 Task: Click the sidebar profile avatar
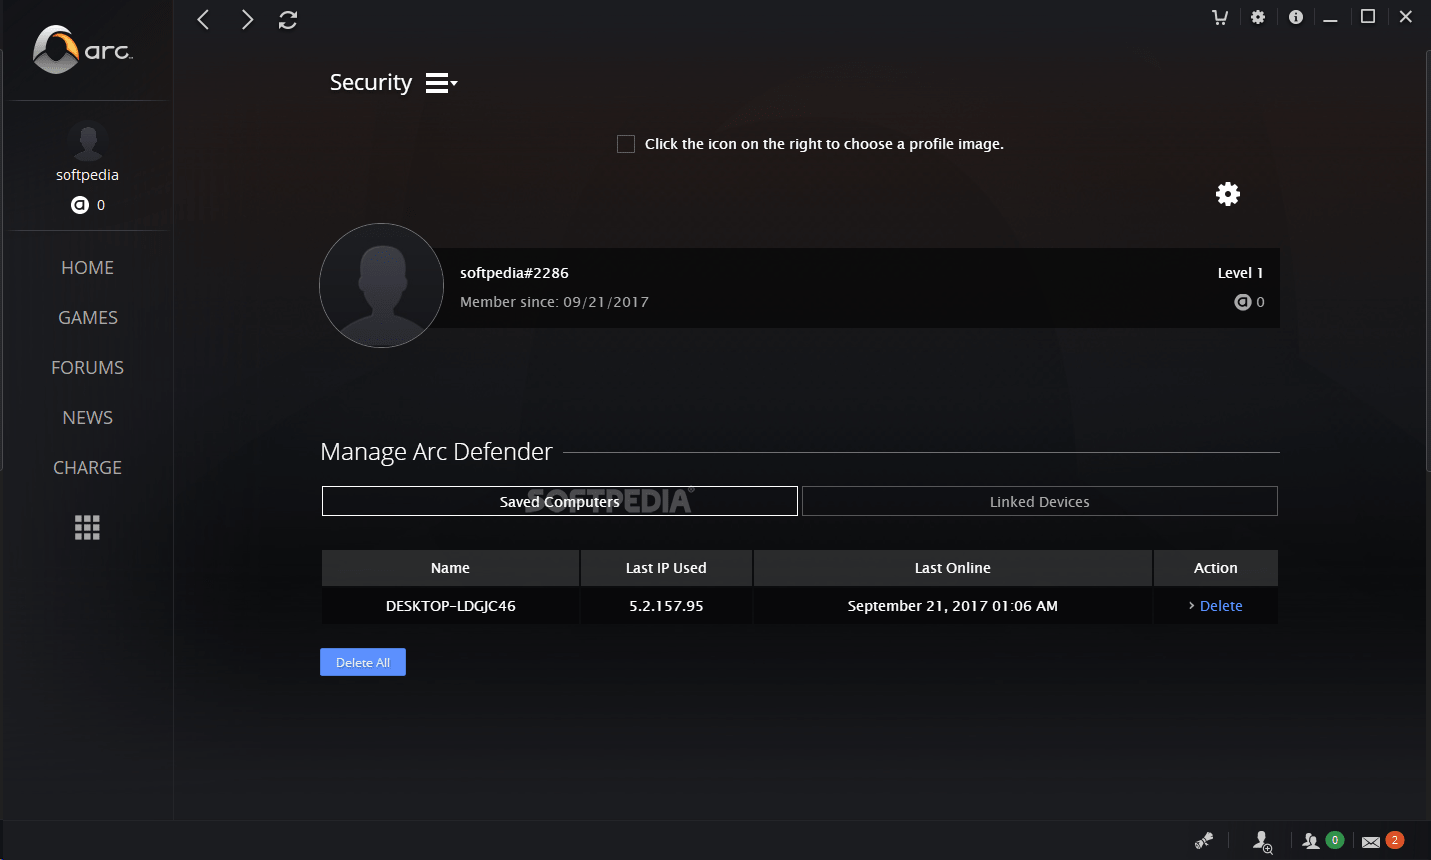[88, 141]
